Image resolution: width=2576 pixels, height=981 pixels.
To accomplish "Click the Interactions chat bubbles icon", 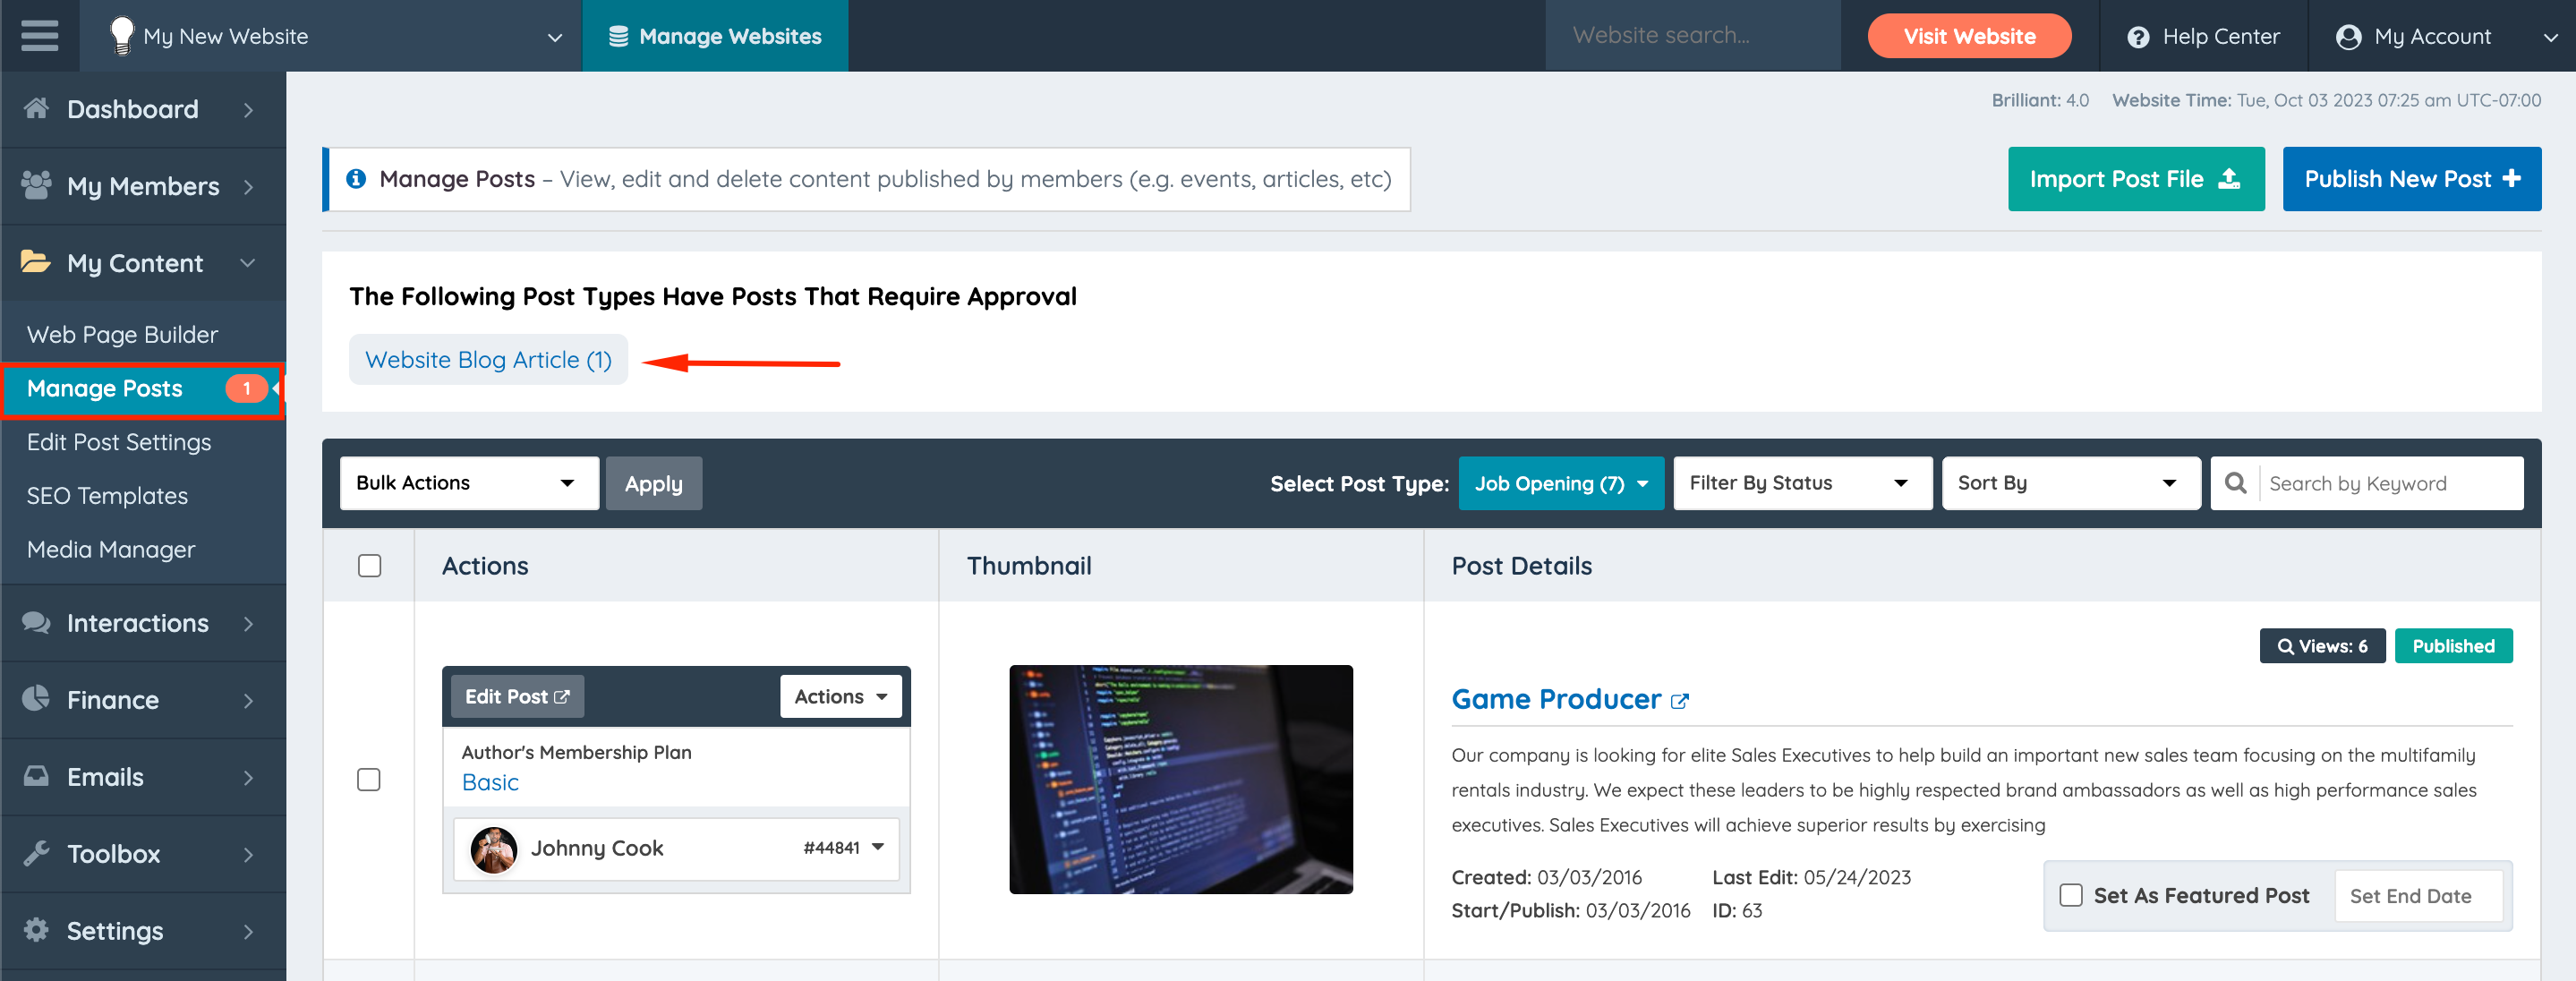I will coord(36,622).
